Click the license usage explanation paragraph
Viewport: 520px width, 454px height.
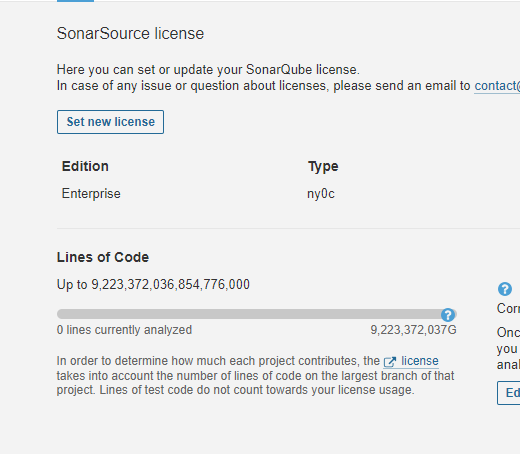click(255, 375)
